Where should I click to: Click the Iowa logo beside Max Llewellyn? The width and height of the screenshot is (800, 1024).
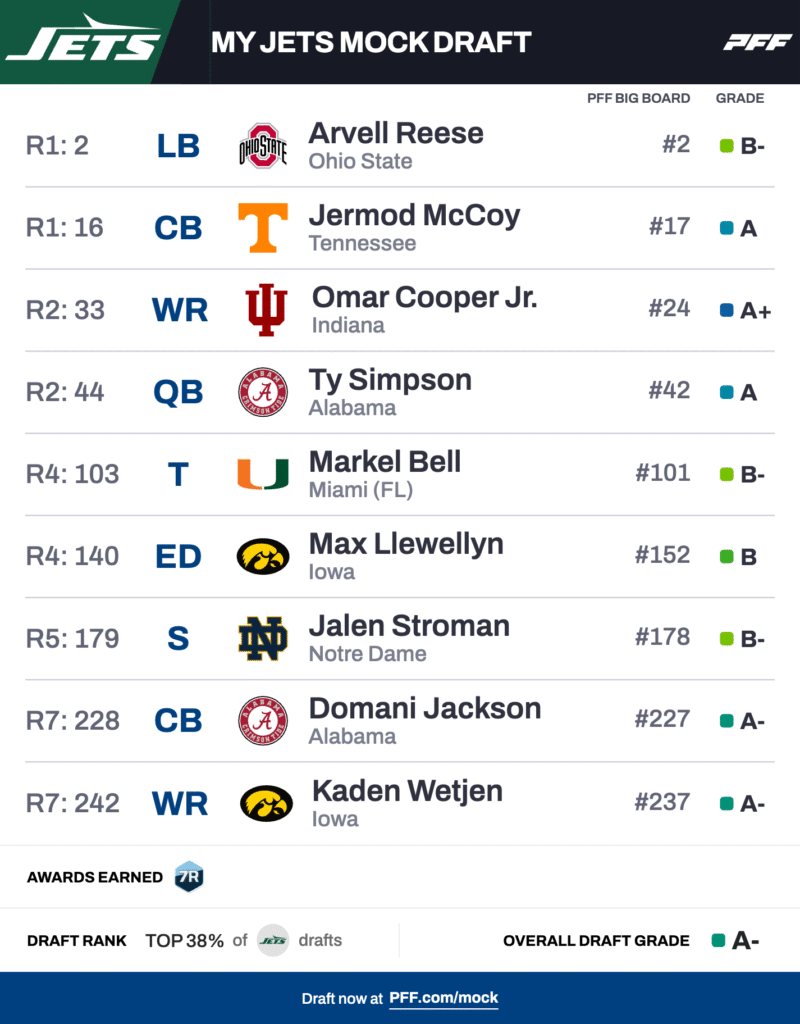[263, 556]
